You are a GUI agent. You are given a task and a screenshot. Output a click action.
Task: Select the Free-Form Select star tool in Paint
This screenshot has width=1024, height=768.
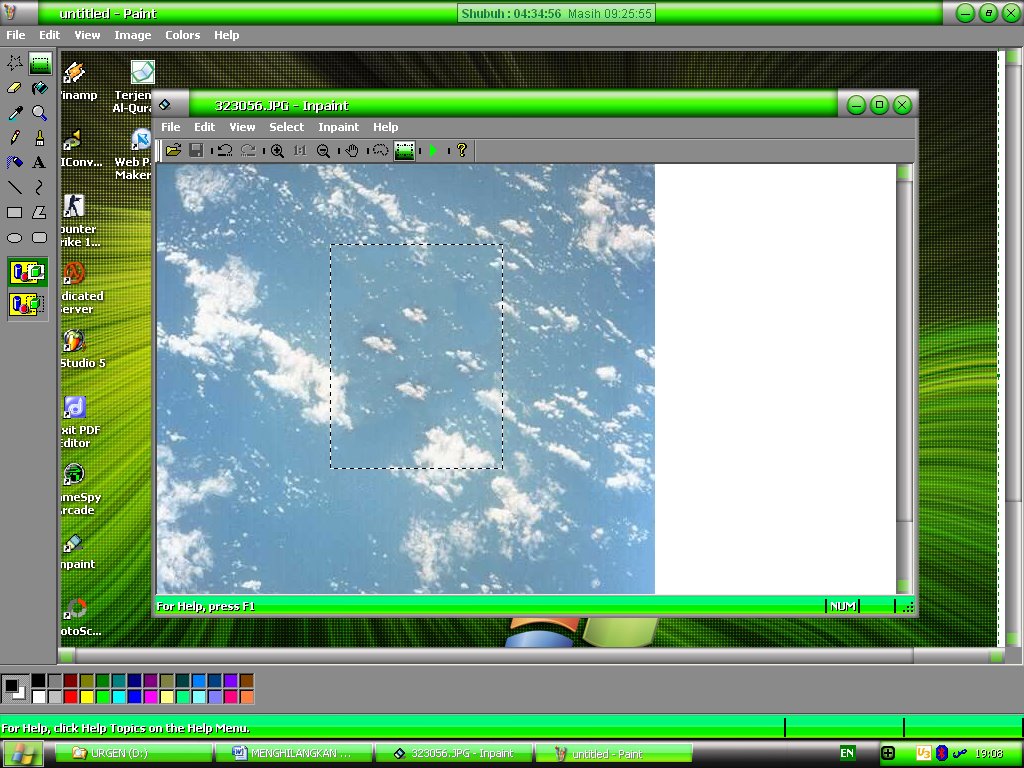tap(14, 63)
